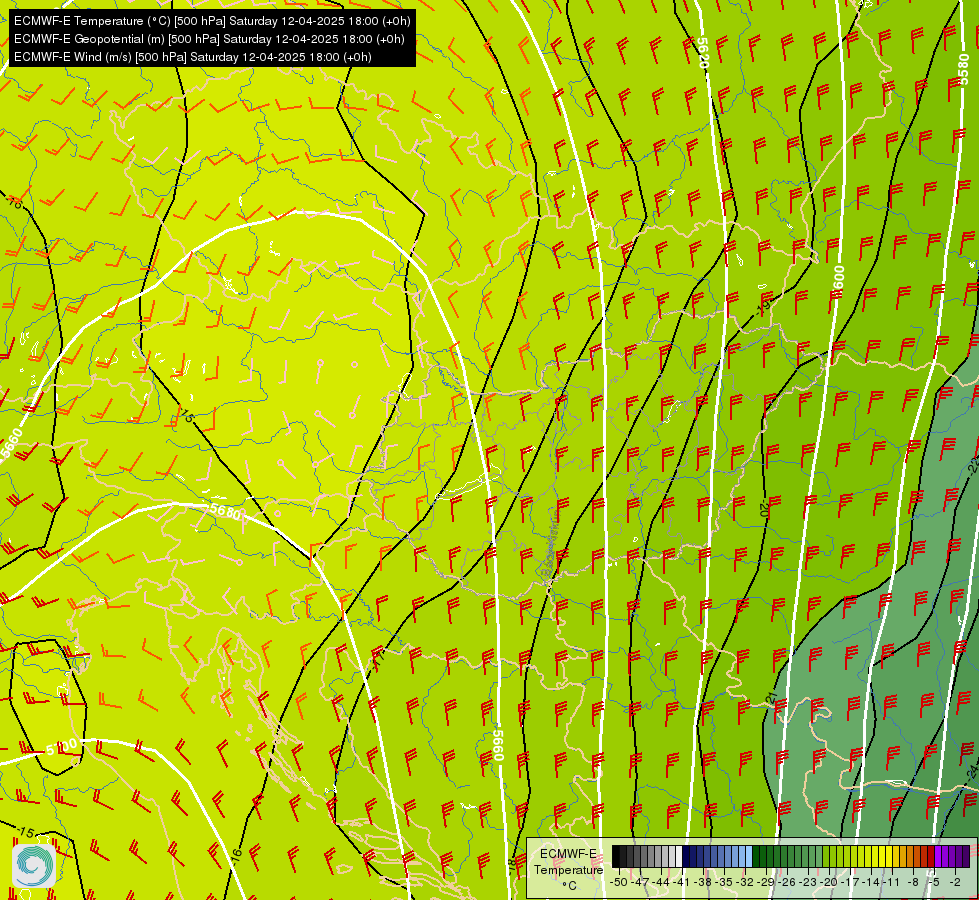Click the legend tick label -38

tap(703, 882)
